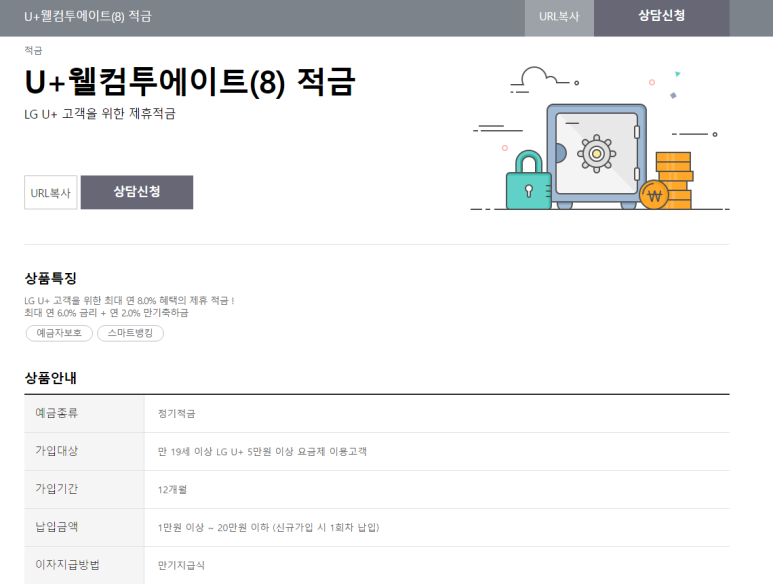Click the 정기적금 value cell
The width and height of the screenshot is (773, 584).
176,413
